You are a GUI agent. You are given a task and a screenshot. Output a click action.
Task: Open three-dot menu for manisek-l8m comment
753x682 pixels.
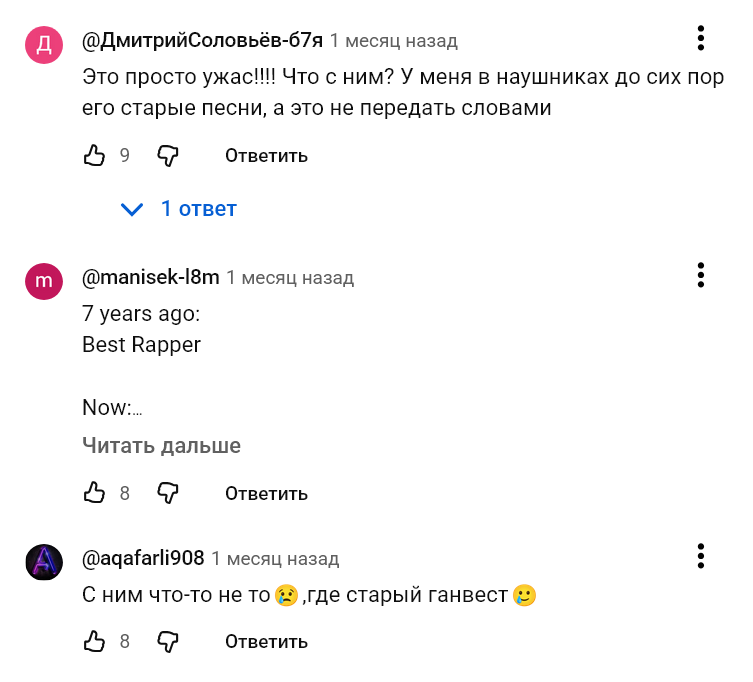[x=701, y=275]
